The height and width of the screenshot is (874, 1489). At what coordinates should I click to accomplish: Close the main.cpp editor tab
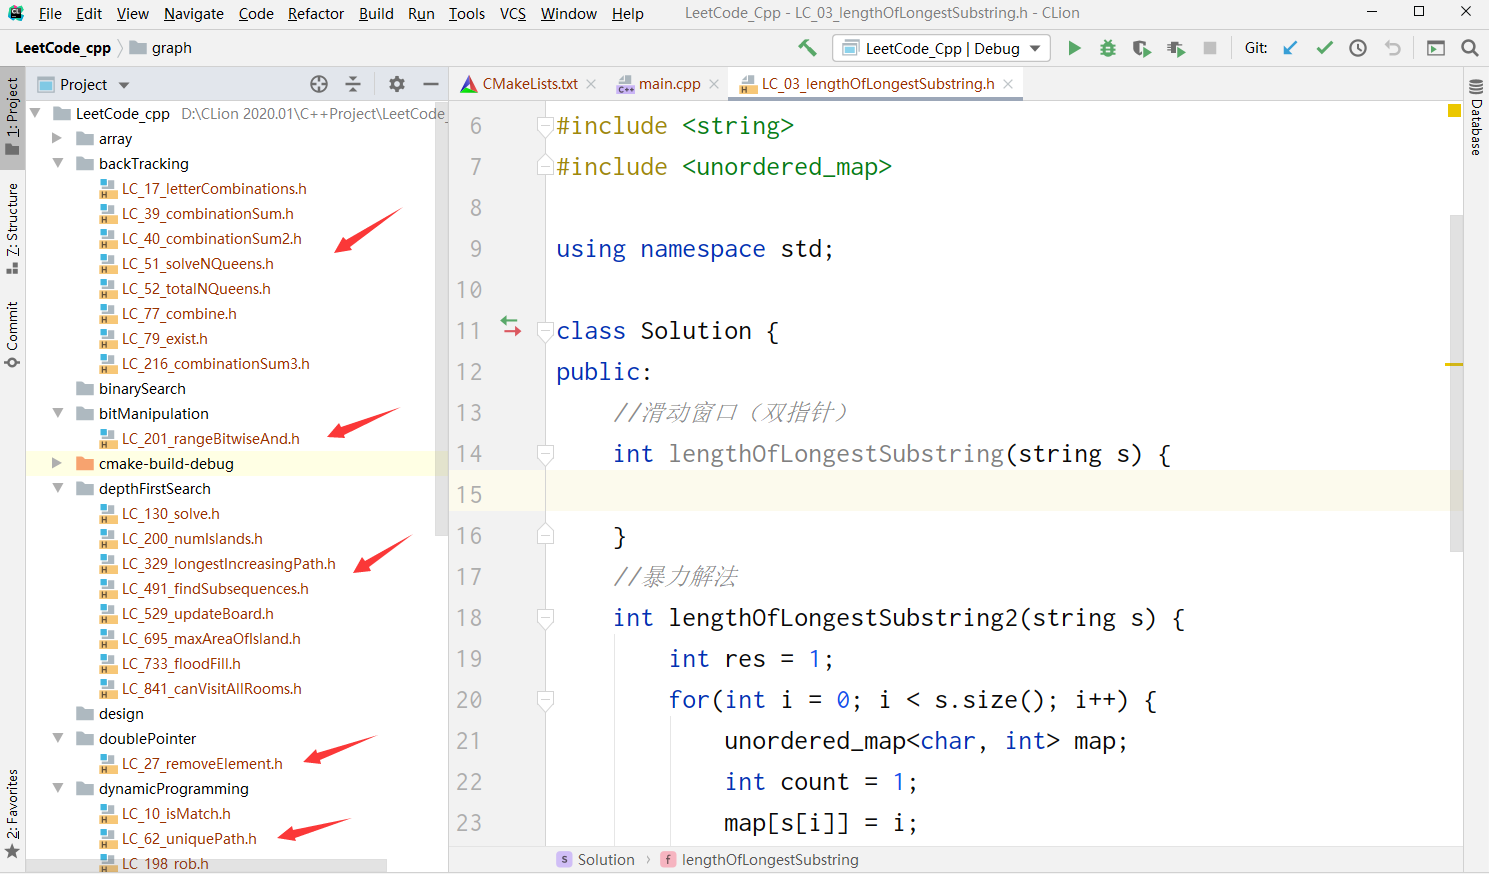(714, 84)
